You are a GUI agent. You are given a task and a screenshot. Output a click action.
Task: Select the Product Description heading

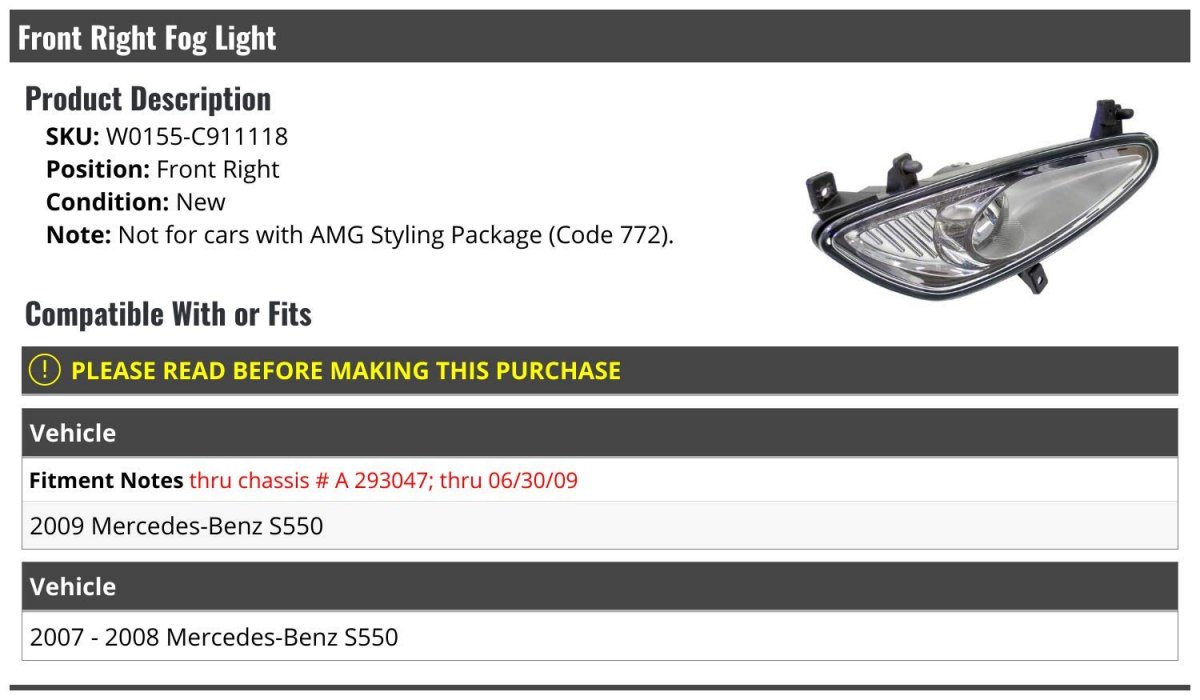click(148, 99)
